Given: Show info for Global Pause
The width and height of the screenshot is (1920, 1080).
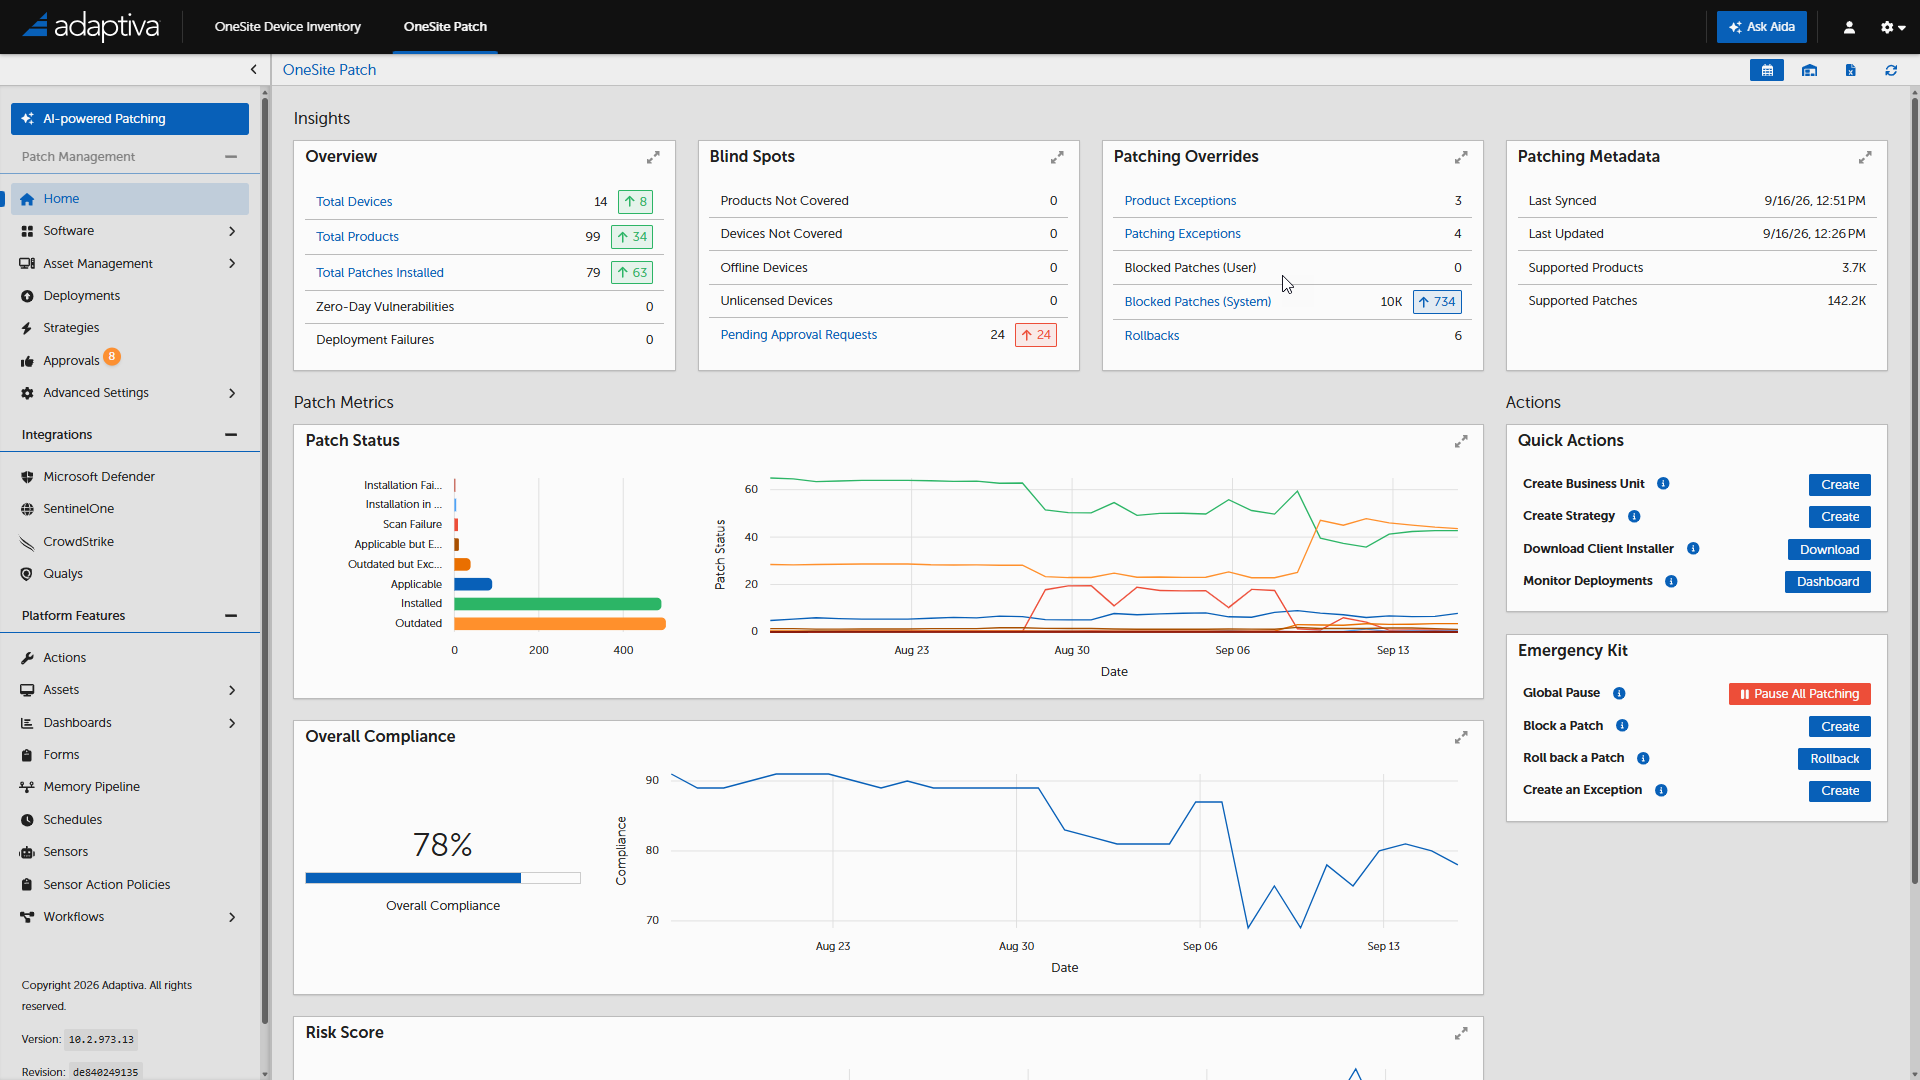Looking at the screenshot, I should tap(1619, 693).
